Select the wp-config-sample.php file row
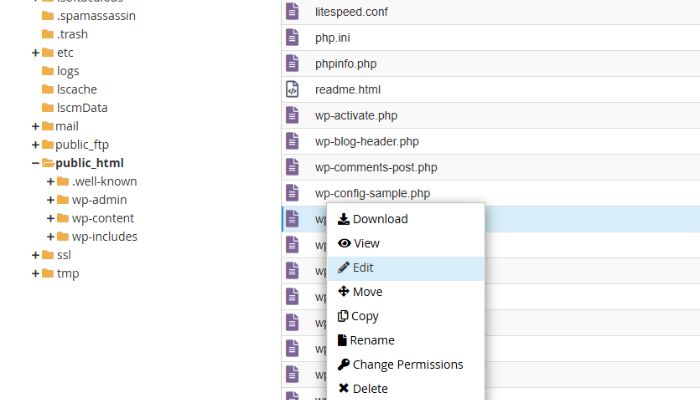700x400 pixels. 372,193
